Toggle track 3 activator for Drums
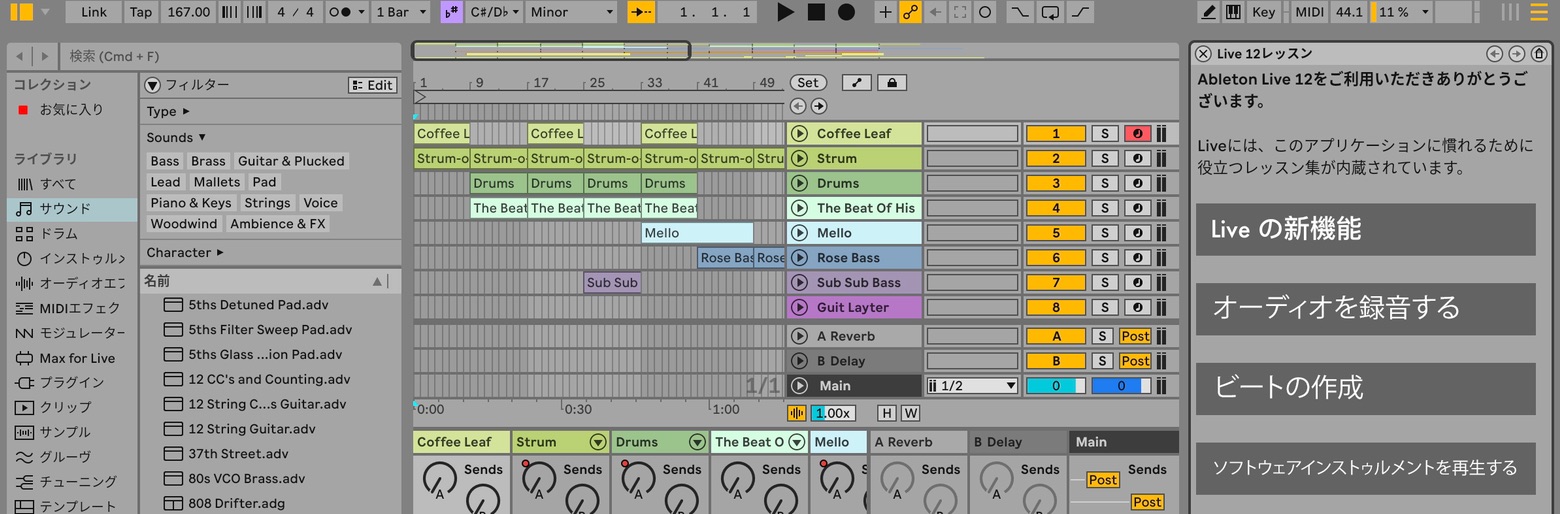Viewport: 1560px width, 514px height. [x=1055, y=183]
